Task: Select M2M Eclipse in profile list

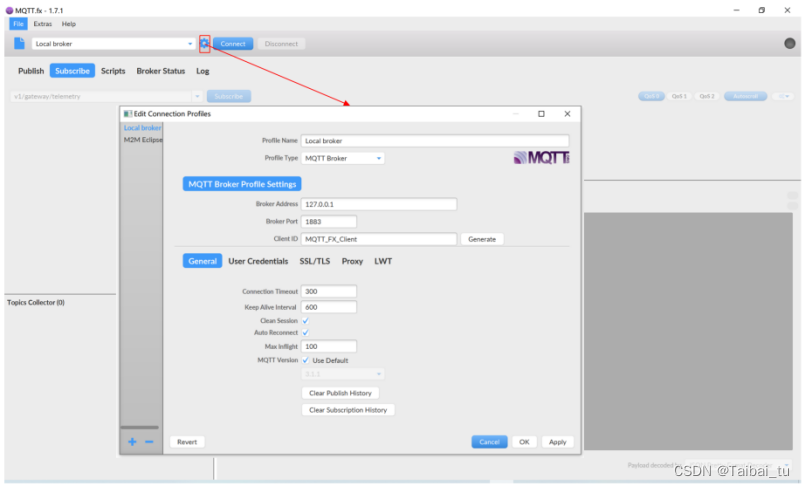Action: [142, 140]
